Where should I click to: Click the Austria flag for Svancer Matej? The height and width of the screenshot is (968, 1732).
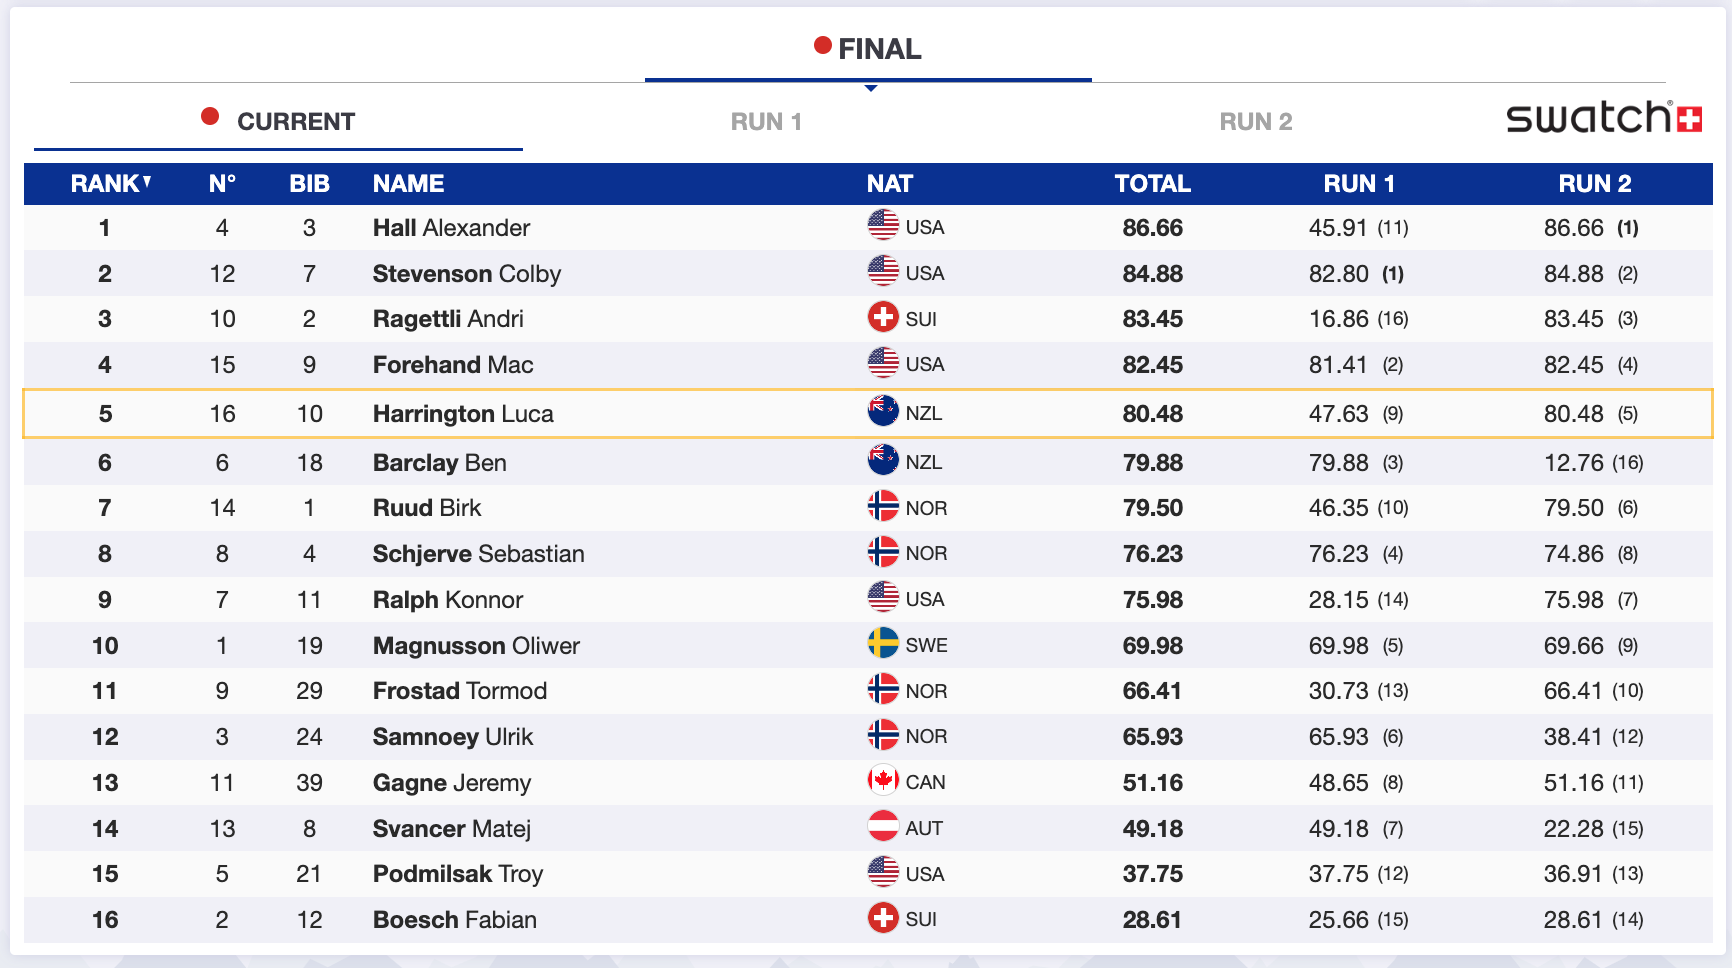[x=883, y=826]
